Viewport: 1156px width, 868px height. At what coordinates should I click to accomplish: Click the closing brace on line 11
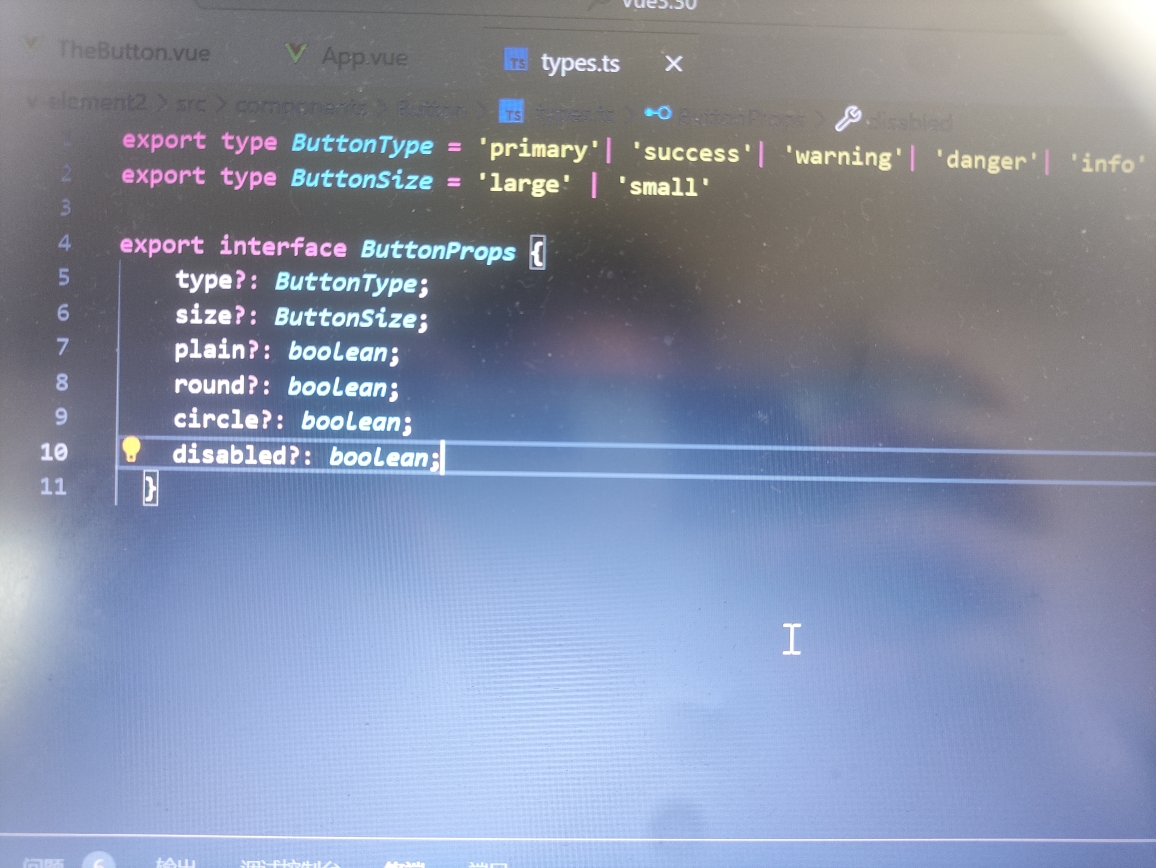point(150,489)
